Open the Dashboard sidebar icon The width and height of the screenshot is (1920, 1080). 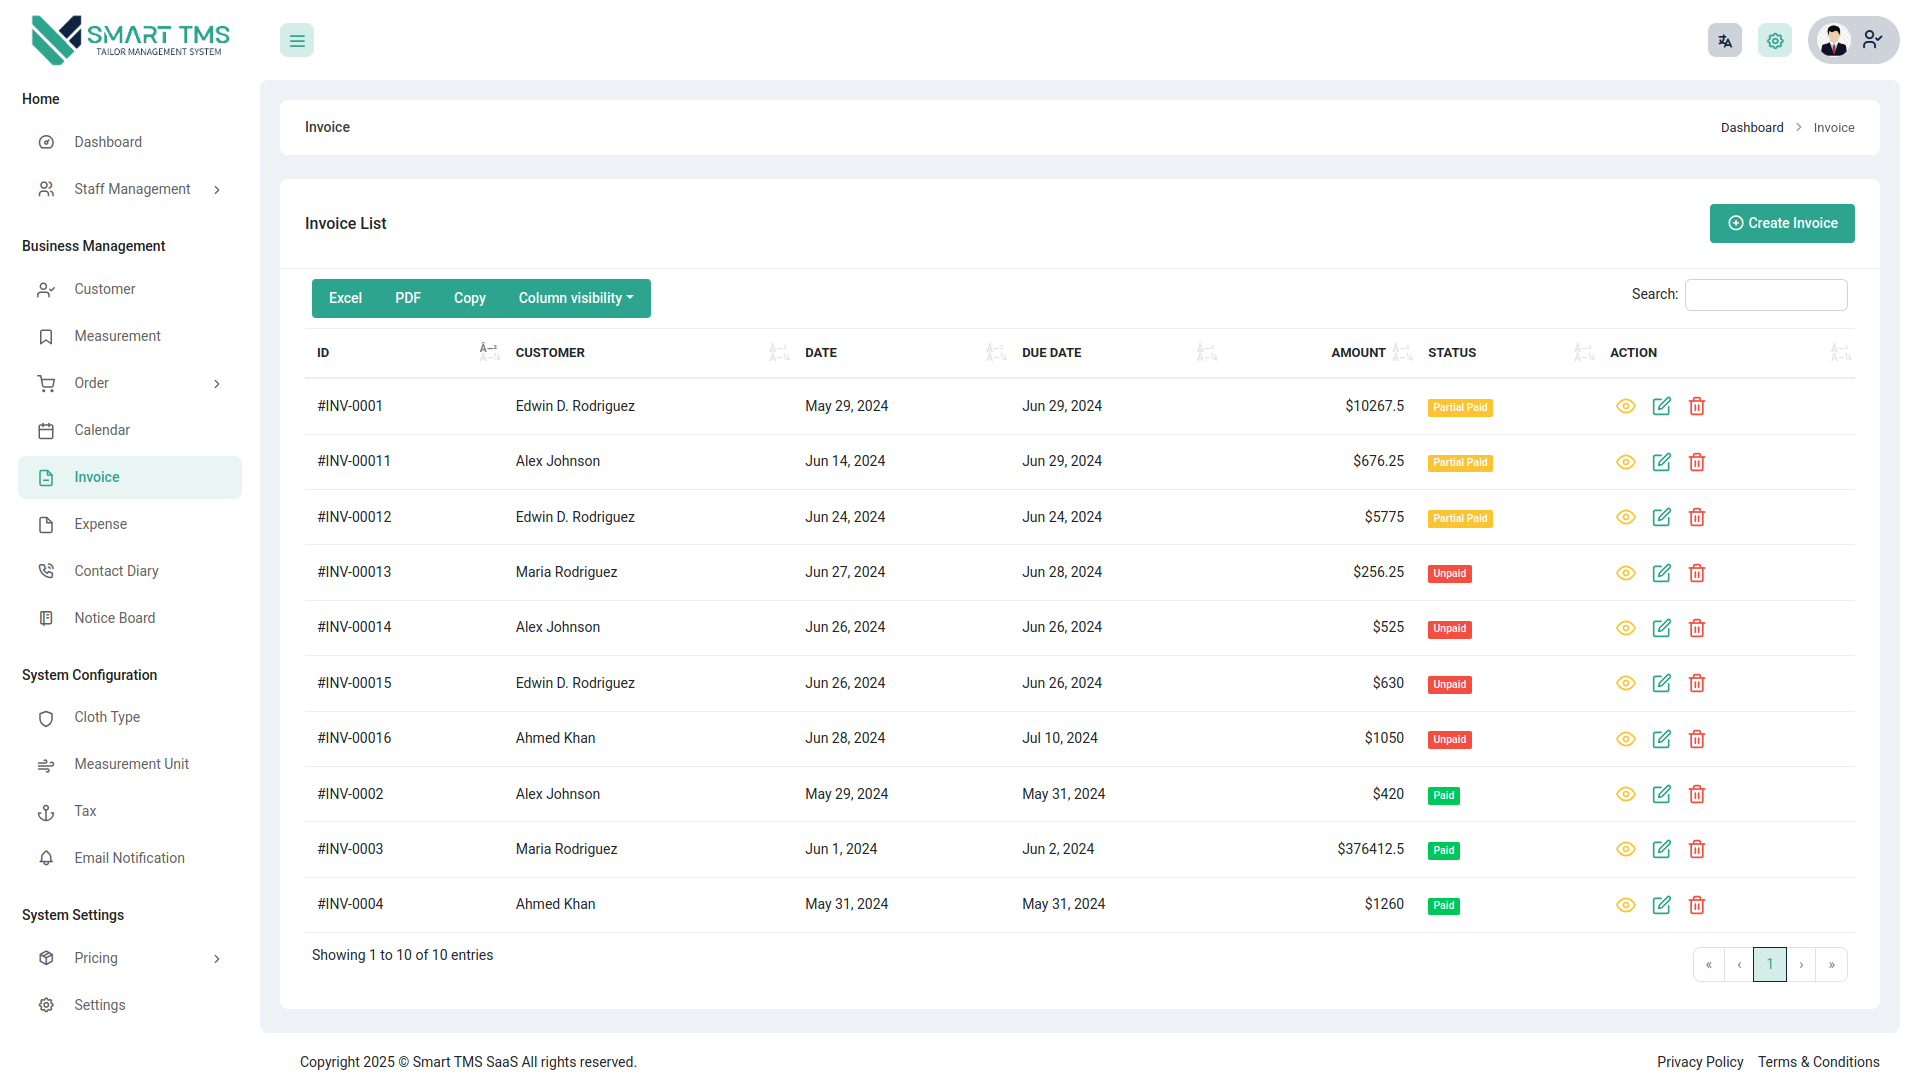pyautogui.click(x=46, y=142)
